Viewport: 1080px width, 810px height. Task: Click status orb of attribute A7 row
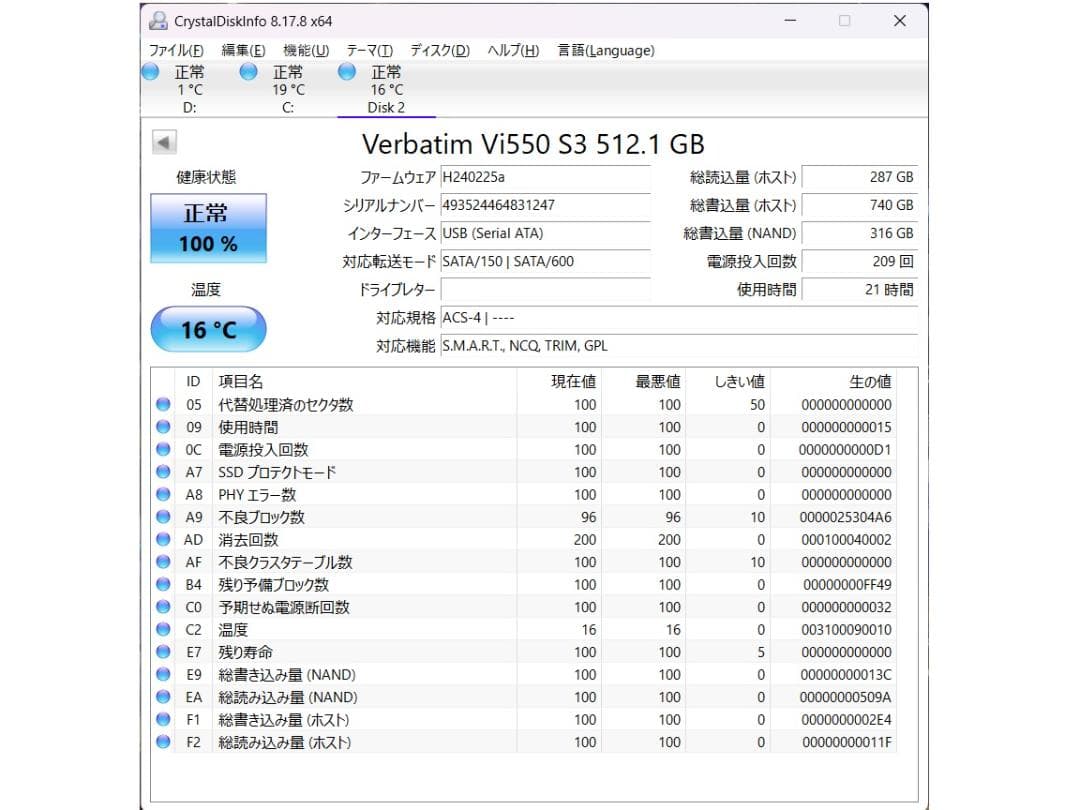(x=163, y=472)
